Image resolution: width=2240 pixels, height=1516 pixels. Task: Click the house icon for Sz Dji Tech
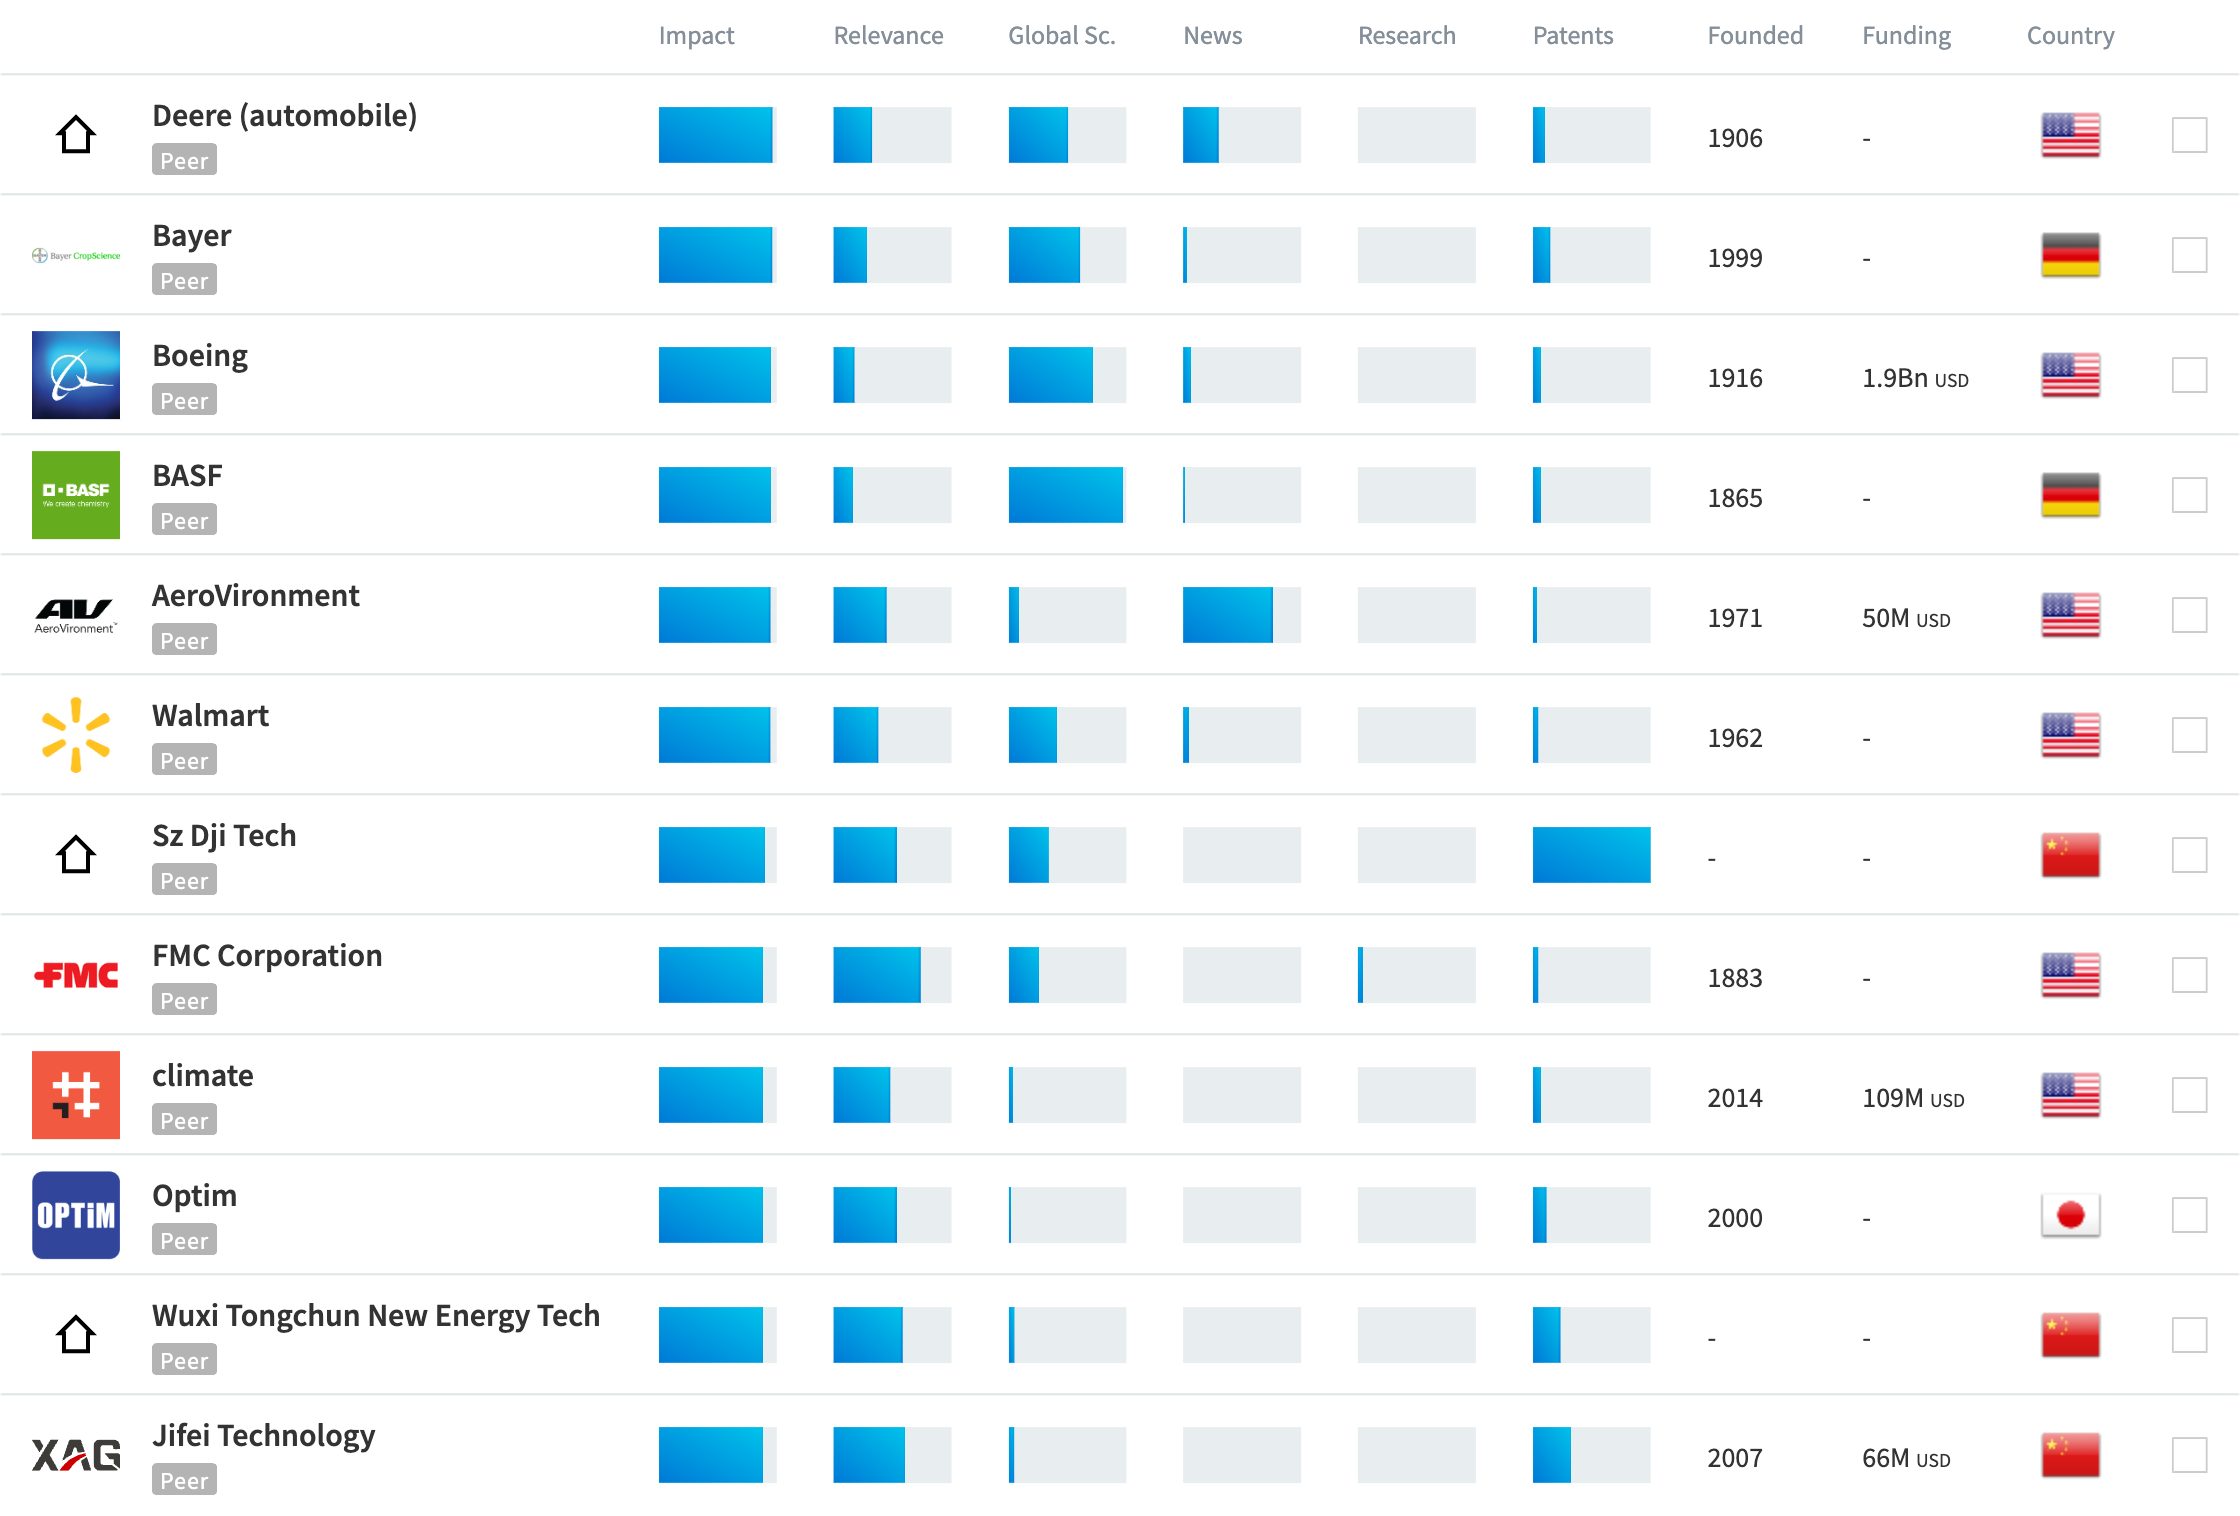pyautogui.click(x=76, y=855)
